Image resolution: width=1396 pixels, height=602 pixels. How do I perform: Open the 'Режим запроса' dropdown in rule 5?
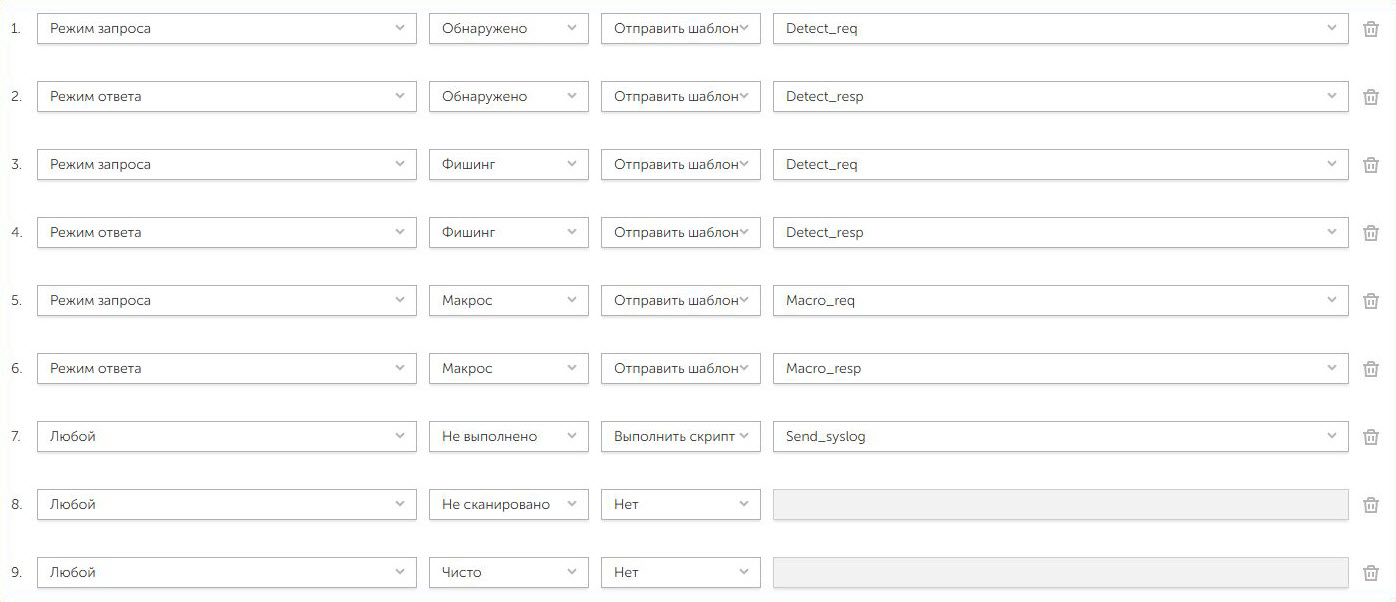tap(227, 301)
